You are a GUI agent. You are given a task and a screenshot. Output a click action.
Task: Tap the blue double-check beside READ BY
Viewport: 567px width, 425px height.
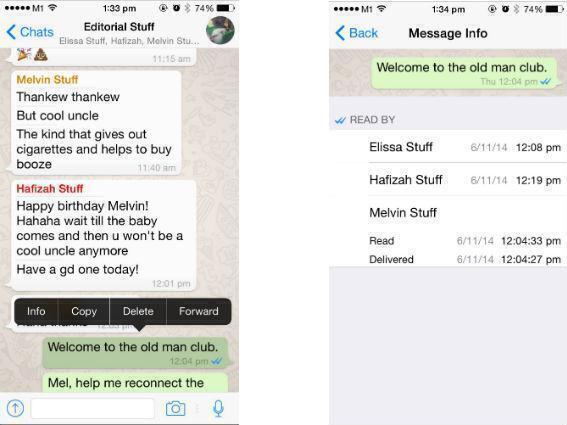[x=340, y=120]
